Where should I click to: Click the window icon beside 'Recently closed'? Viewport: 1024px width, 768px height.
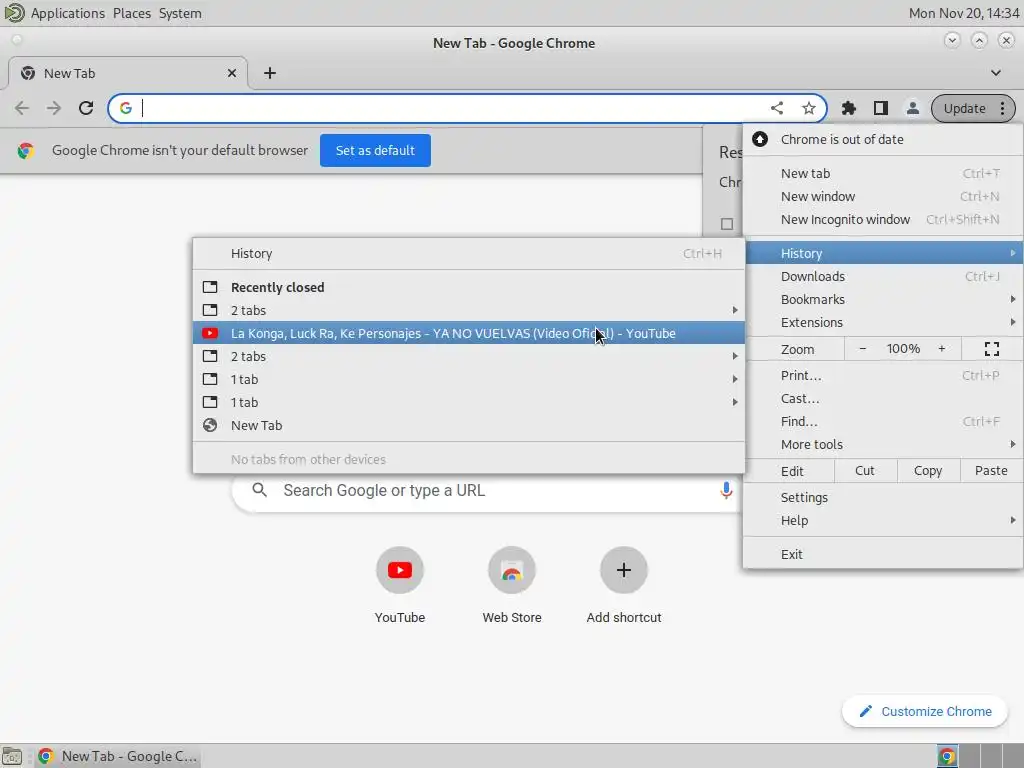click(x=210, y=287)
